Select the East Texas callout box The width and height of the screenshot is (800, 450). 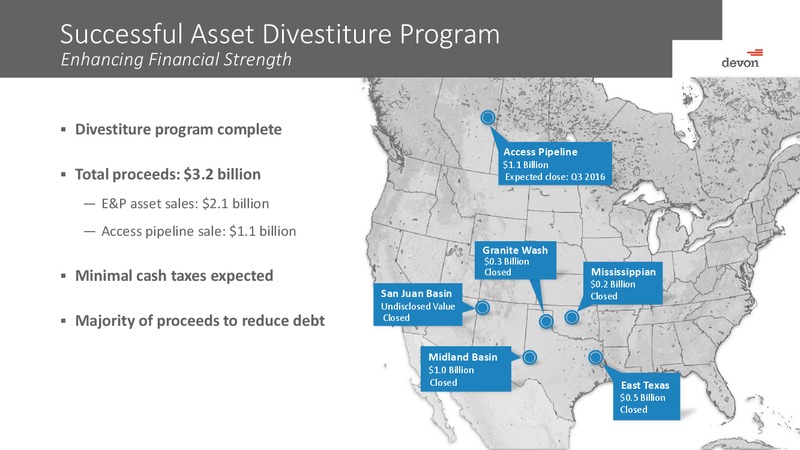(x=646, y=397)
